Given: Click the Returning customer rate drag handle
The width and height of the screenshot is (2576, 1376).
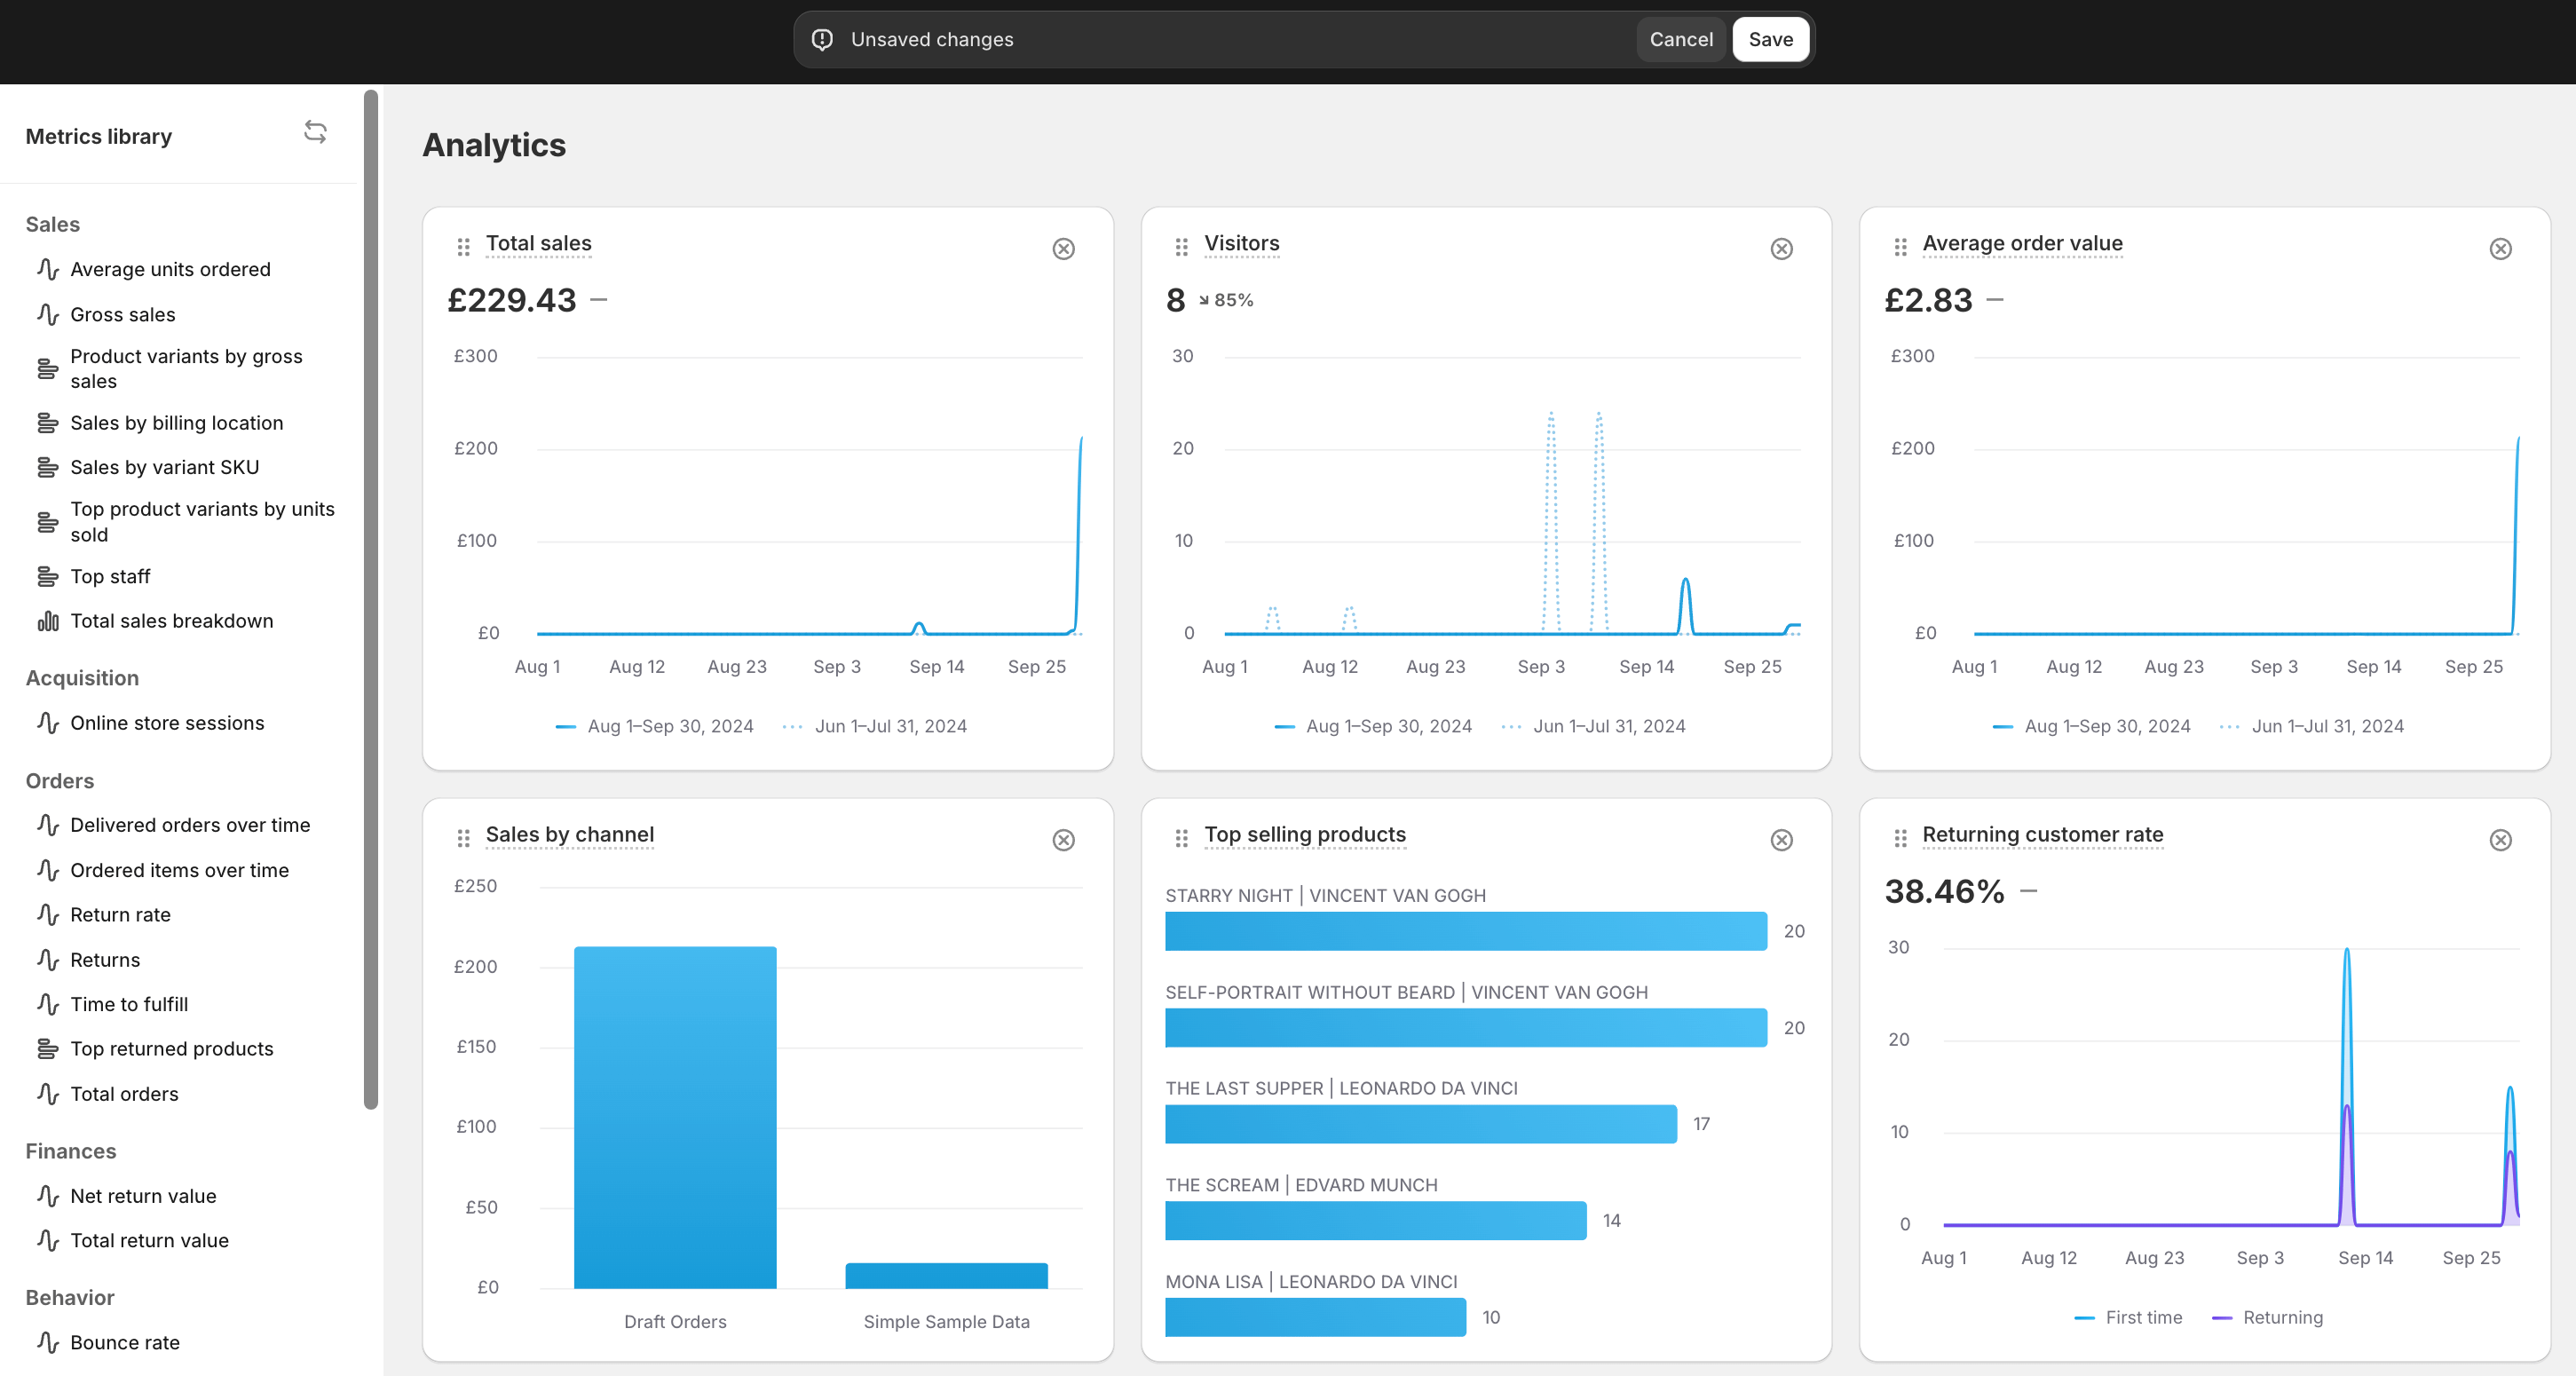Looking at the screenshot, I should click(x=1900, y=838).
